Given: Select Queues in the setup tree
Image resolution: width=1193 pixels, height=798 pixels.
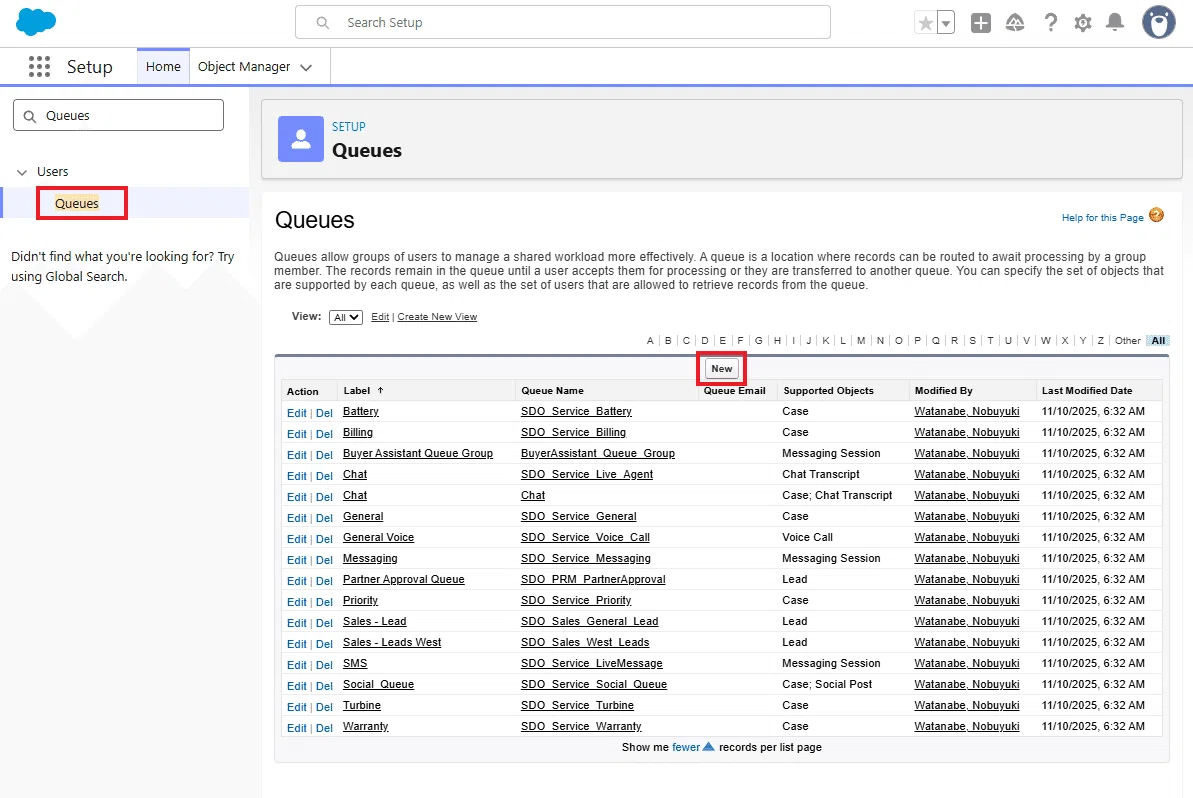Looking at the screenshot, I should point(77,203).
